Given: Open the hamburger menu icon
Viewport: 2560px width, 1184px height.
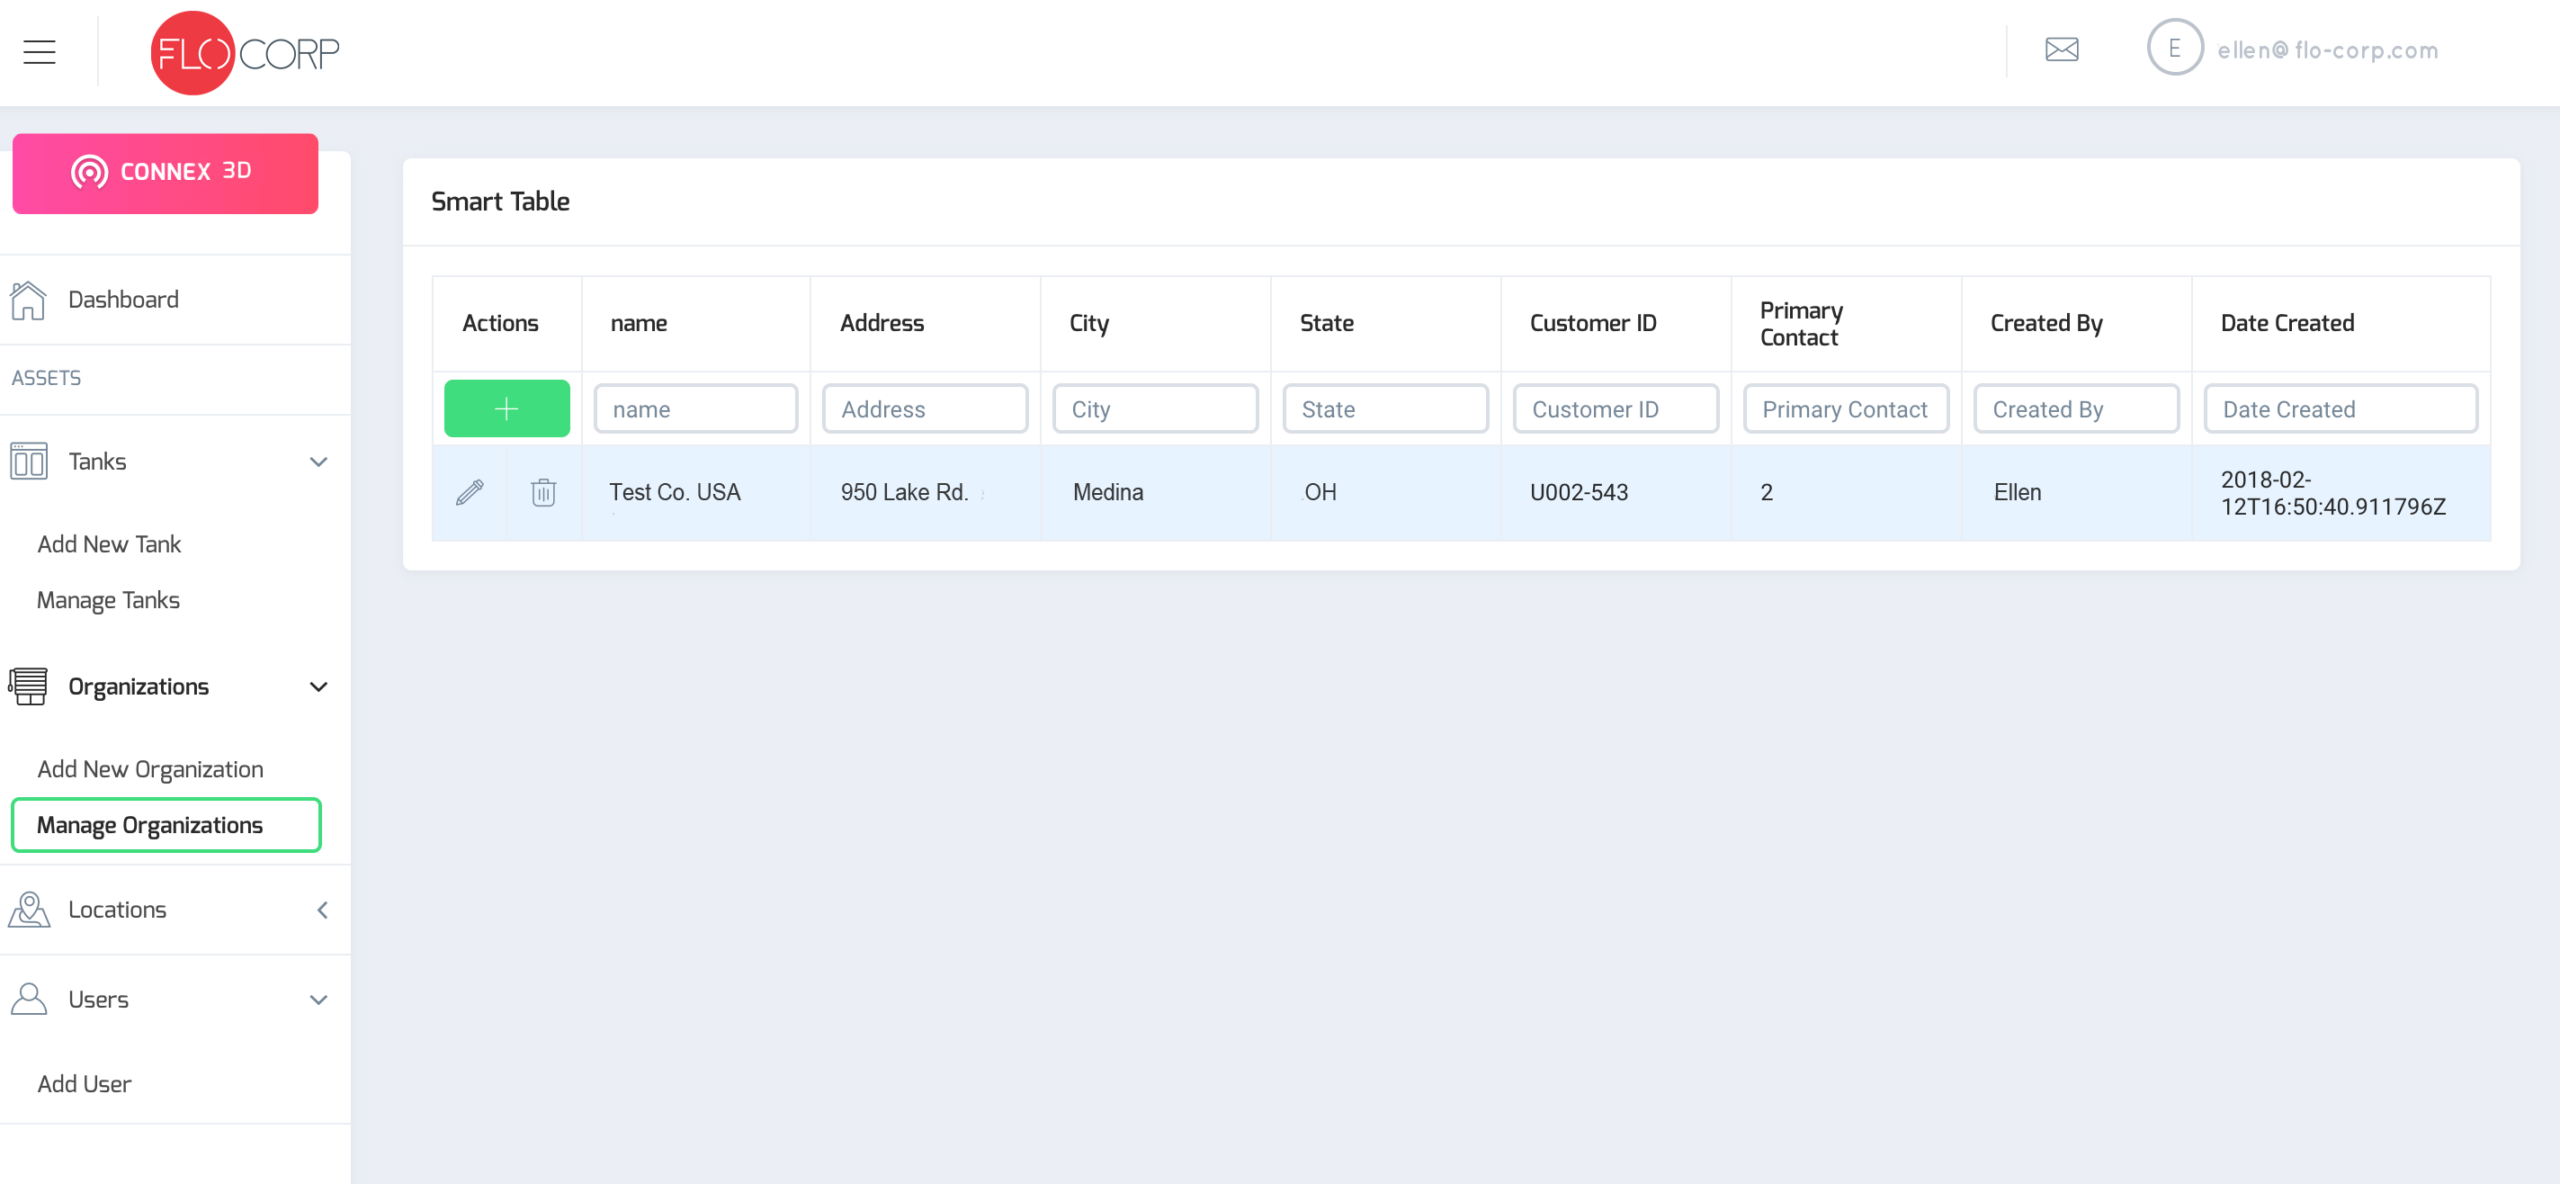Looking at the screenshot, I should pyautogui.click(x=39, y=51).
